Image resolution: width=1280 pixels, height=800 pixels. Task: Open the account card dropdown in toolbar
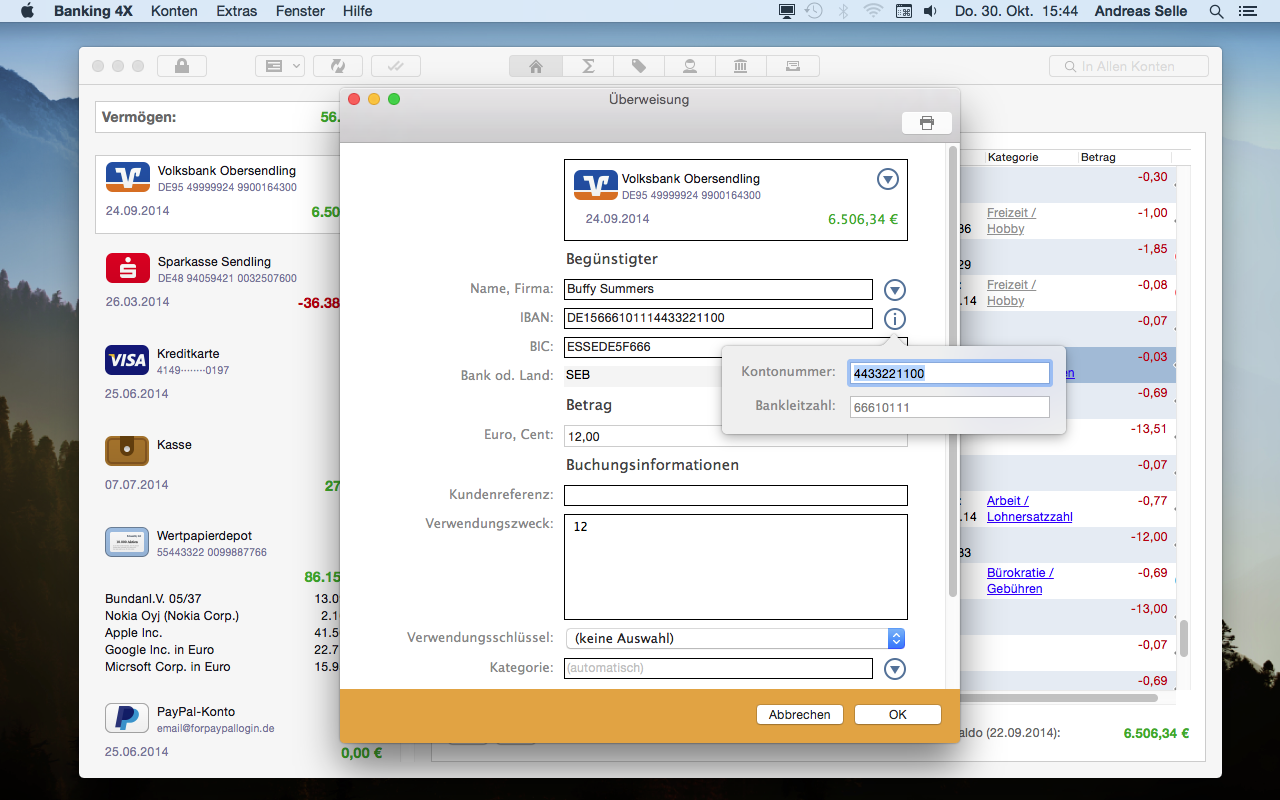280,66
